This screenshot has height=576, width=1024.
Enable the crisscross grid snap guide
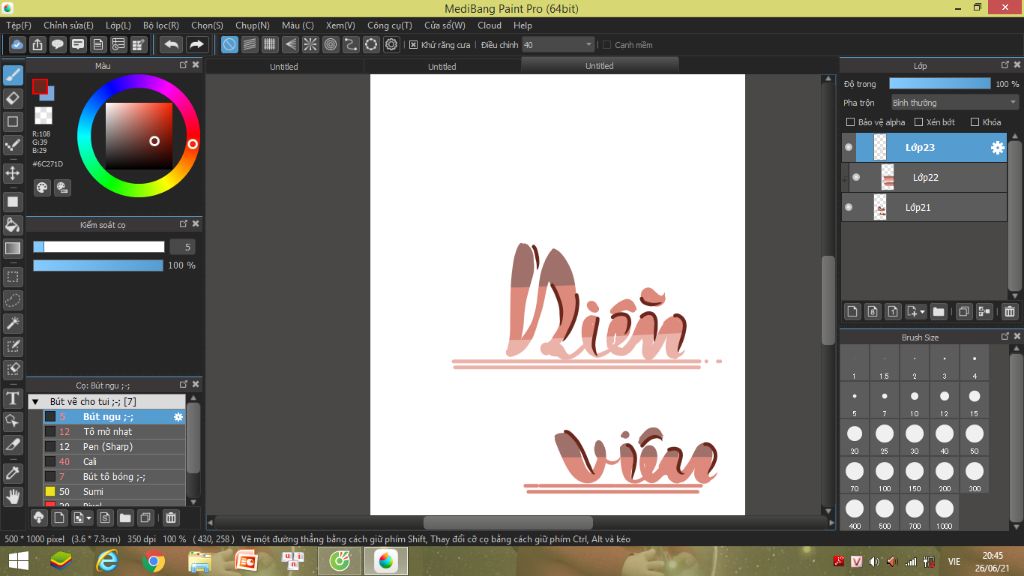point(270,44)
